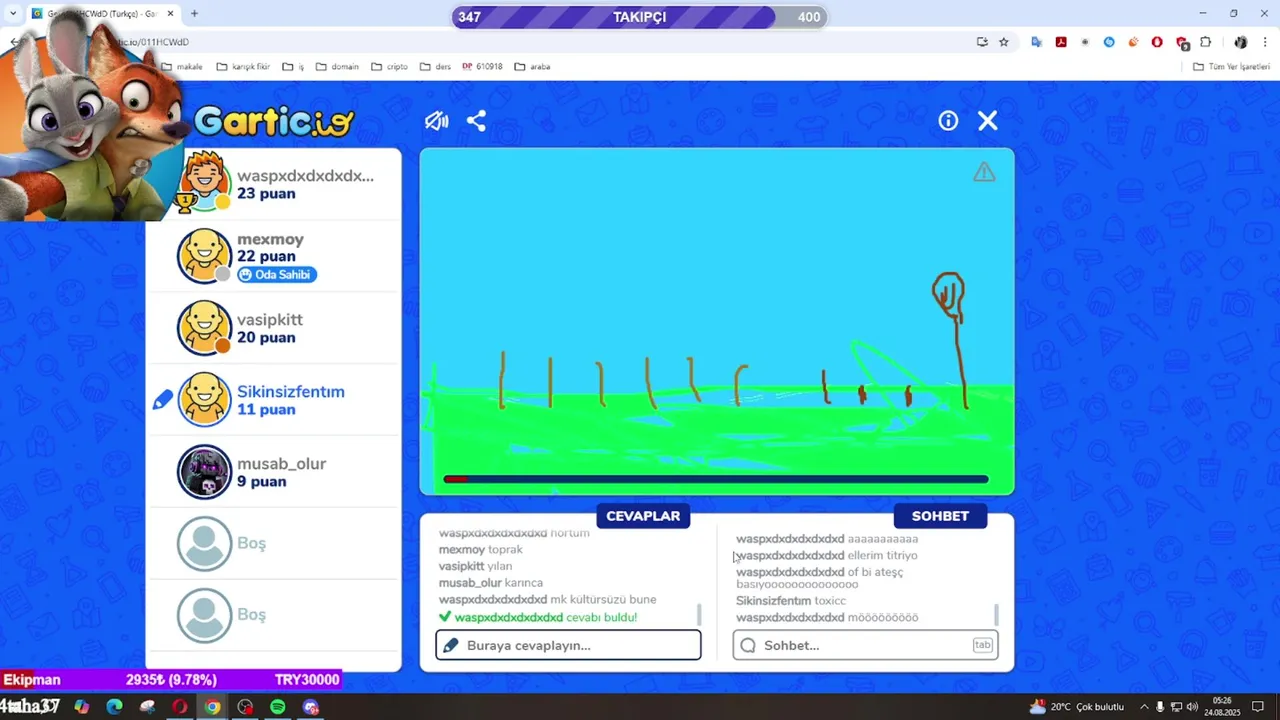The width and height of the screenshot is (1280, 720).
Task: Open Discord from taskbar
Action: (311, 707)
